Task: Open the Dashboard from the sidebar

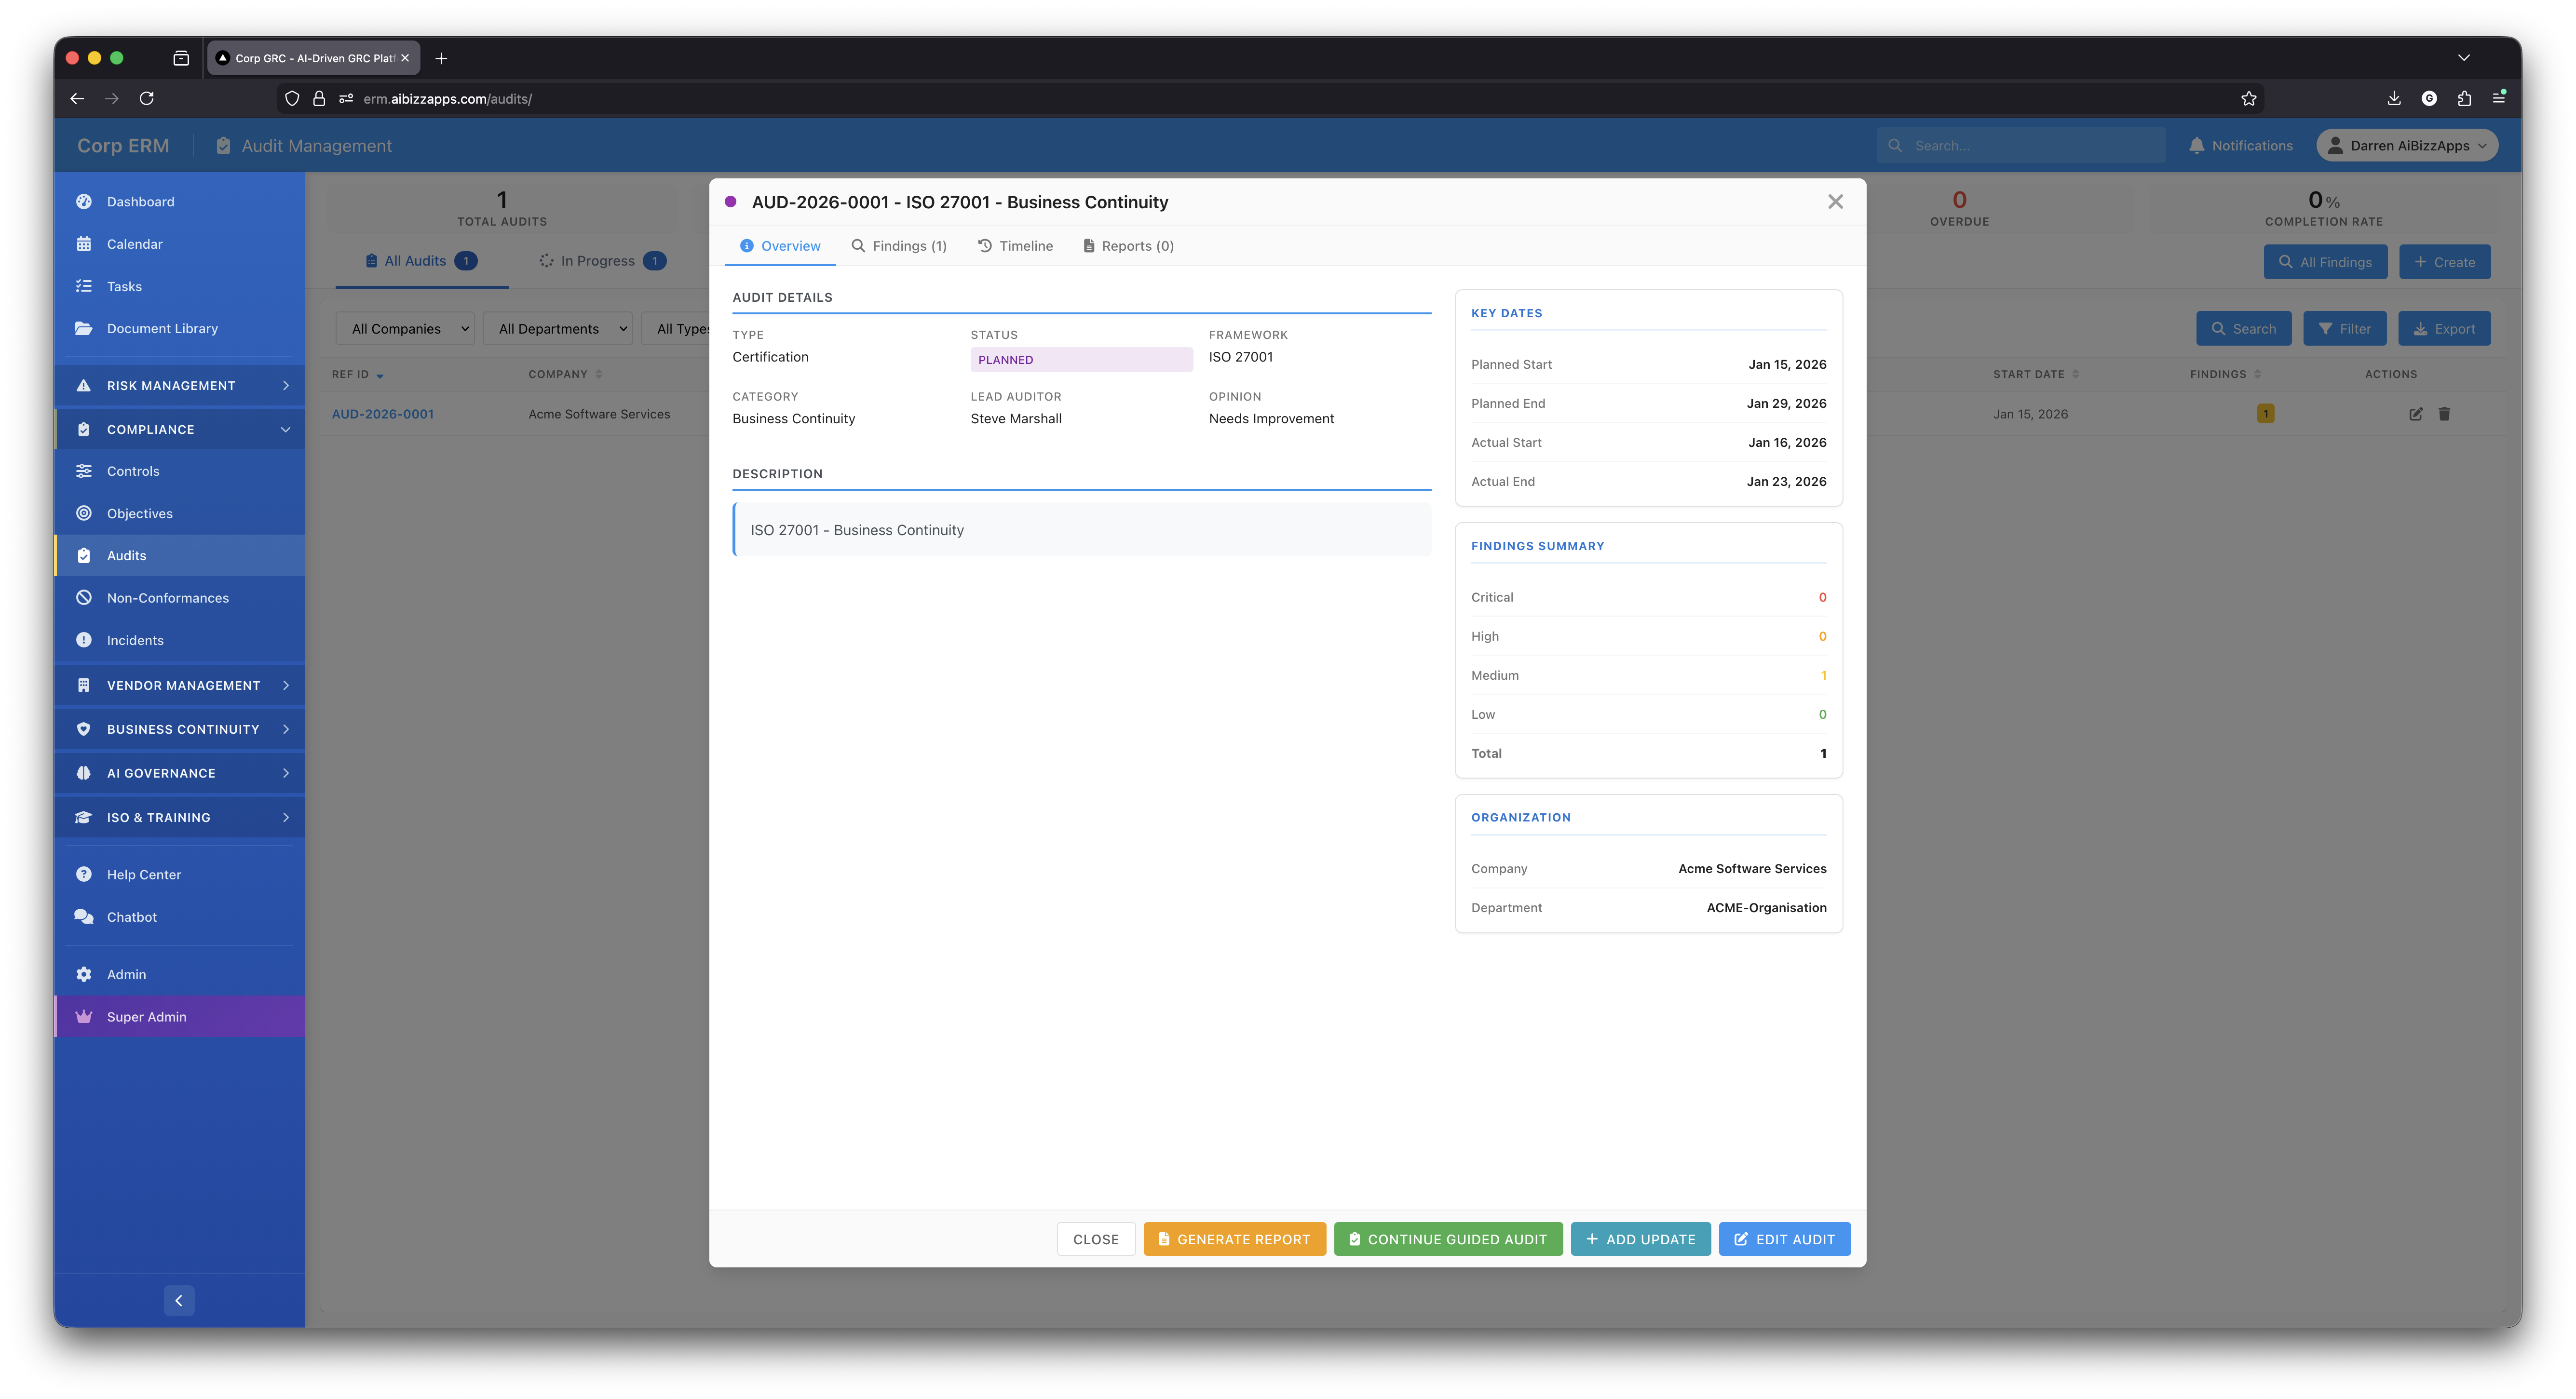Action: coord(140,201)
